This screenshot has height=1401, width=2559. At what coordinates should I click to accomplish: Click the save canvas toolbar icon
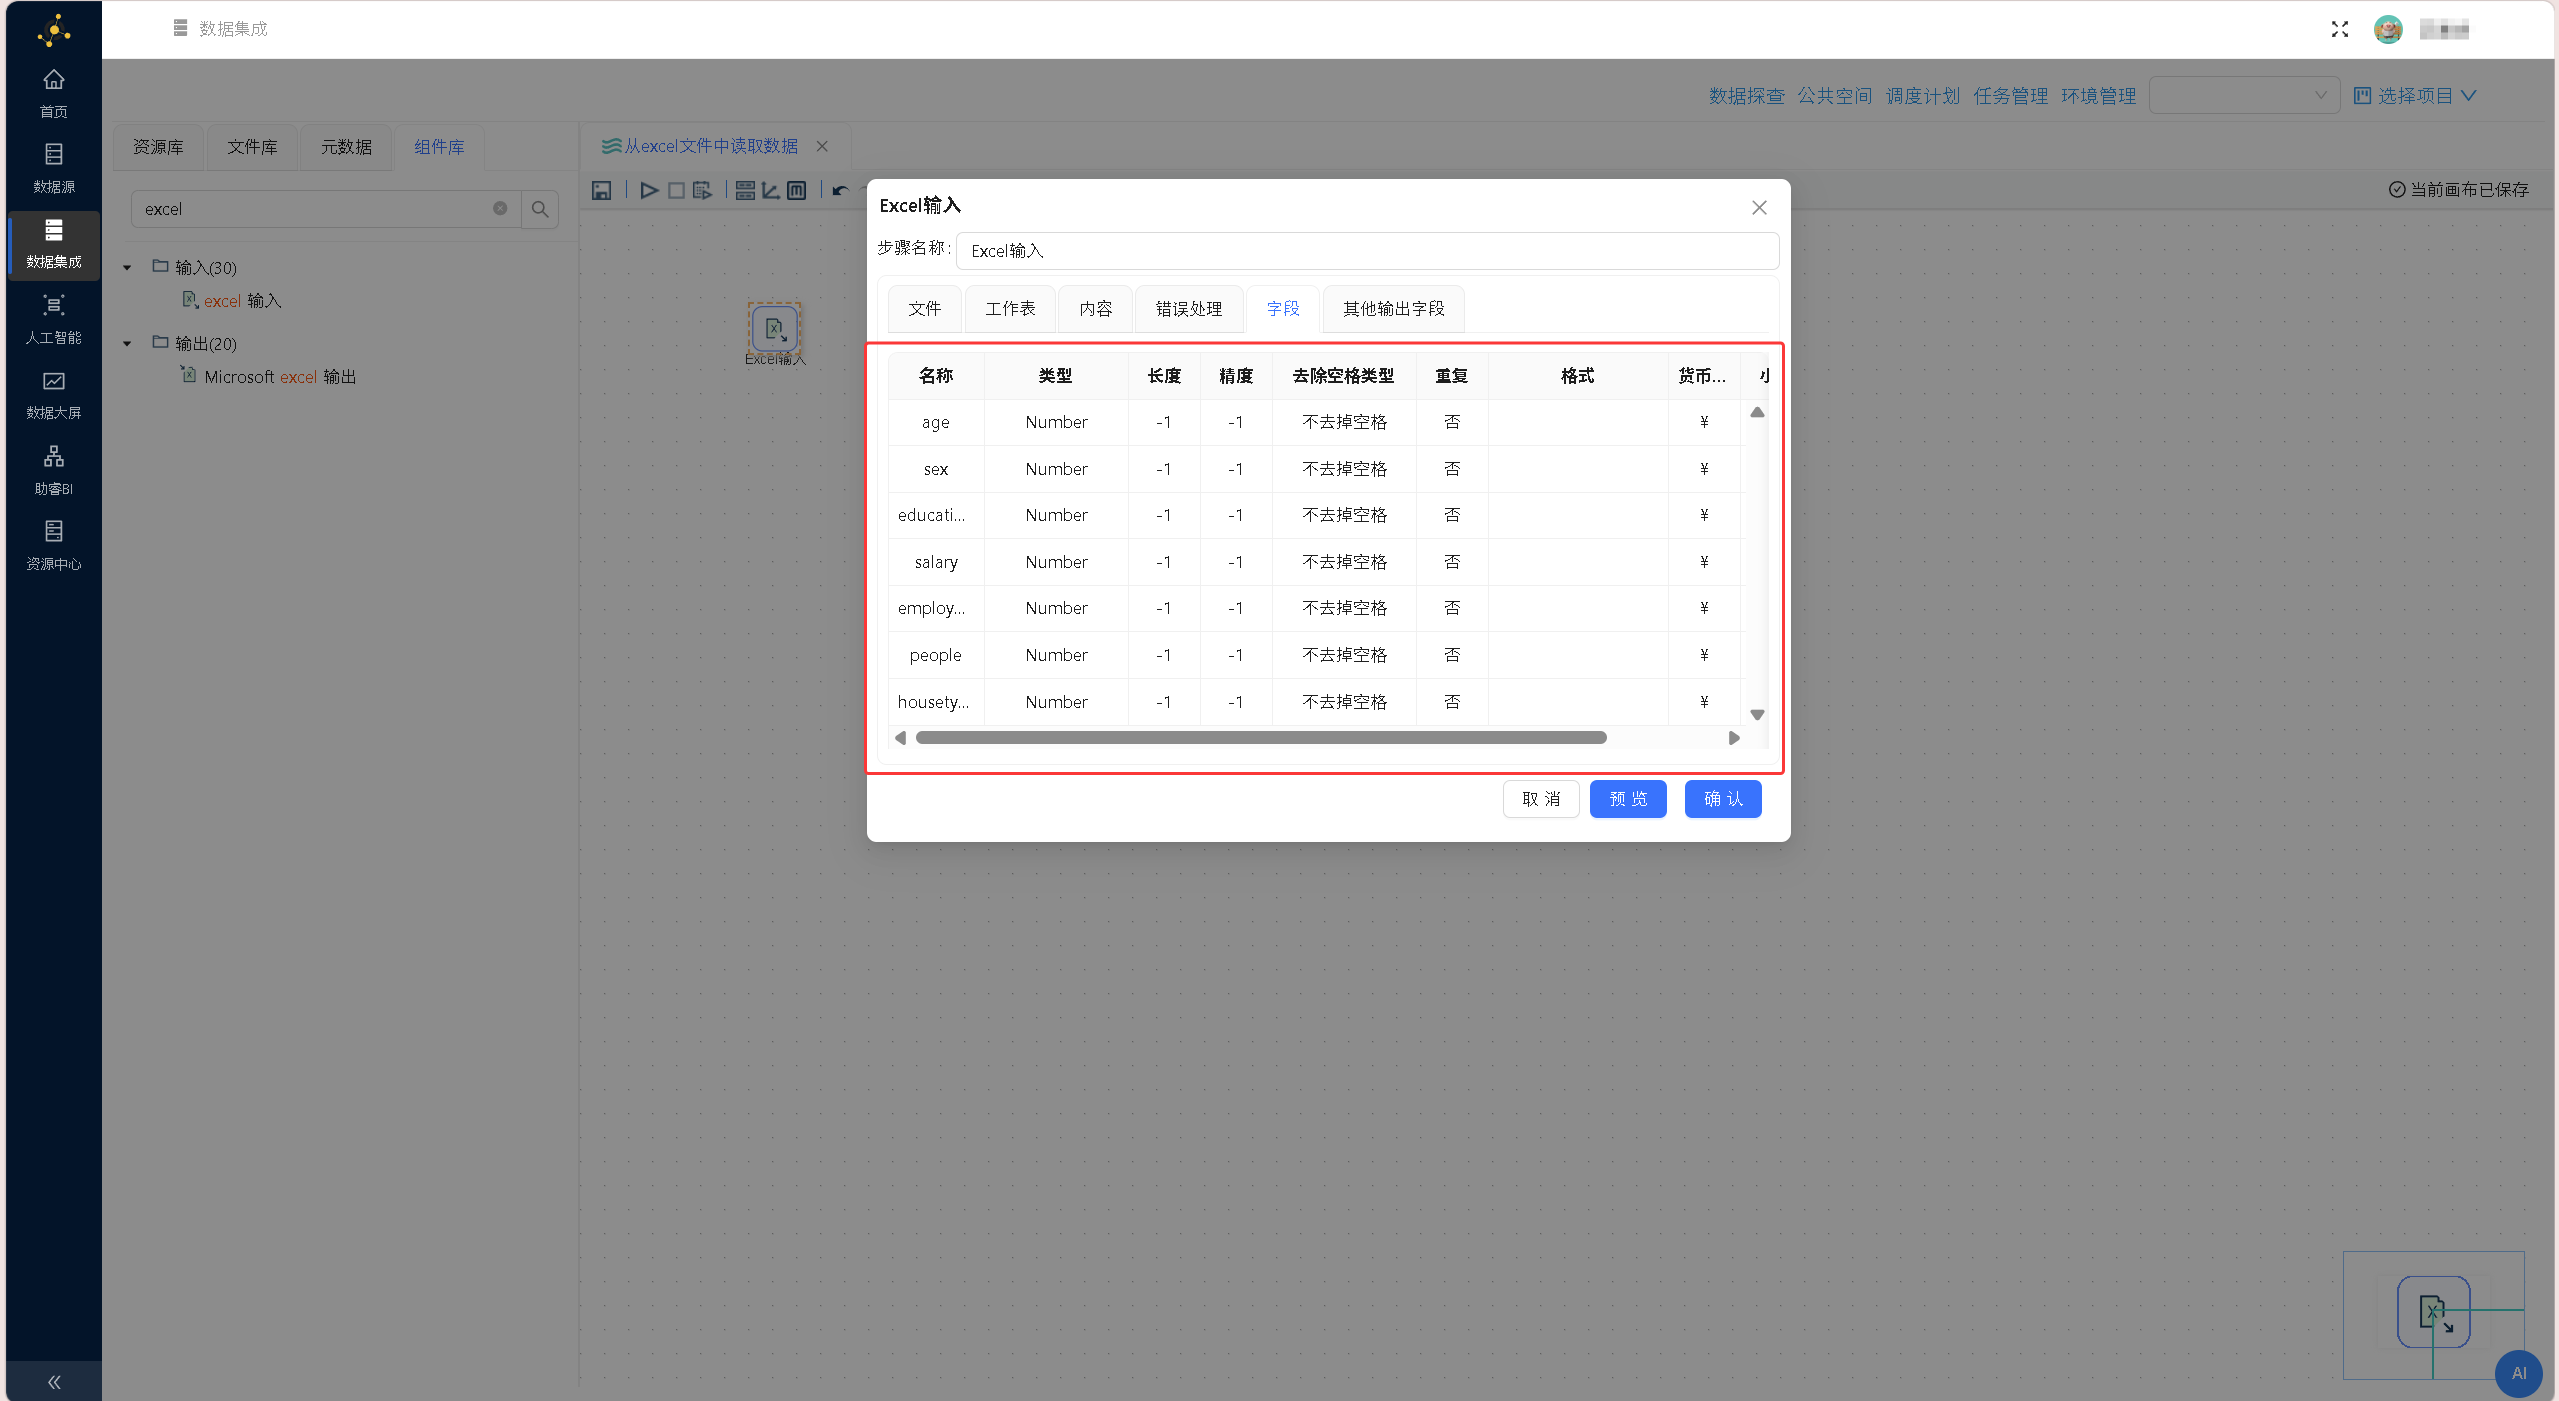pos(601,190)
